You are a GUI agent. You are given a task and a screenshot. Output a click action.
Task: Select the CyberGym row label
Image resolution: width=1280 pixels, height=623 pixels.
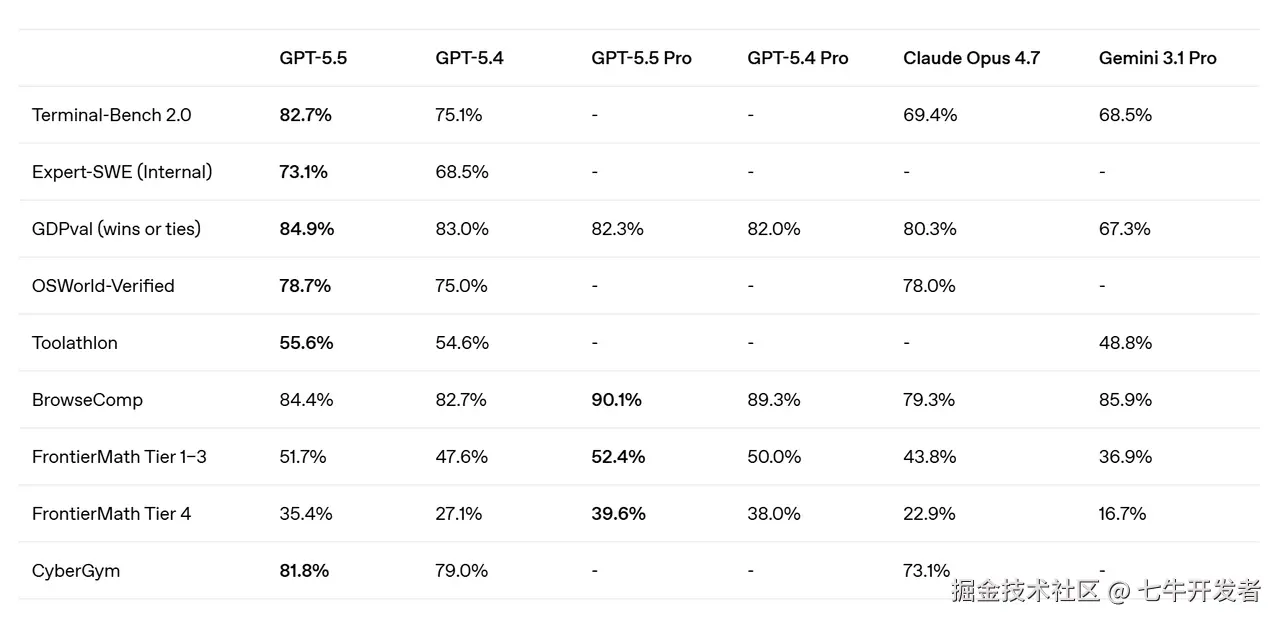(76, 571)
